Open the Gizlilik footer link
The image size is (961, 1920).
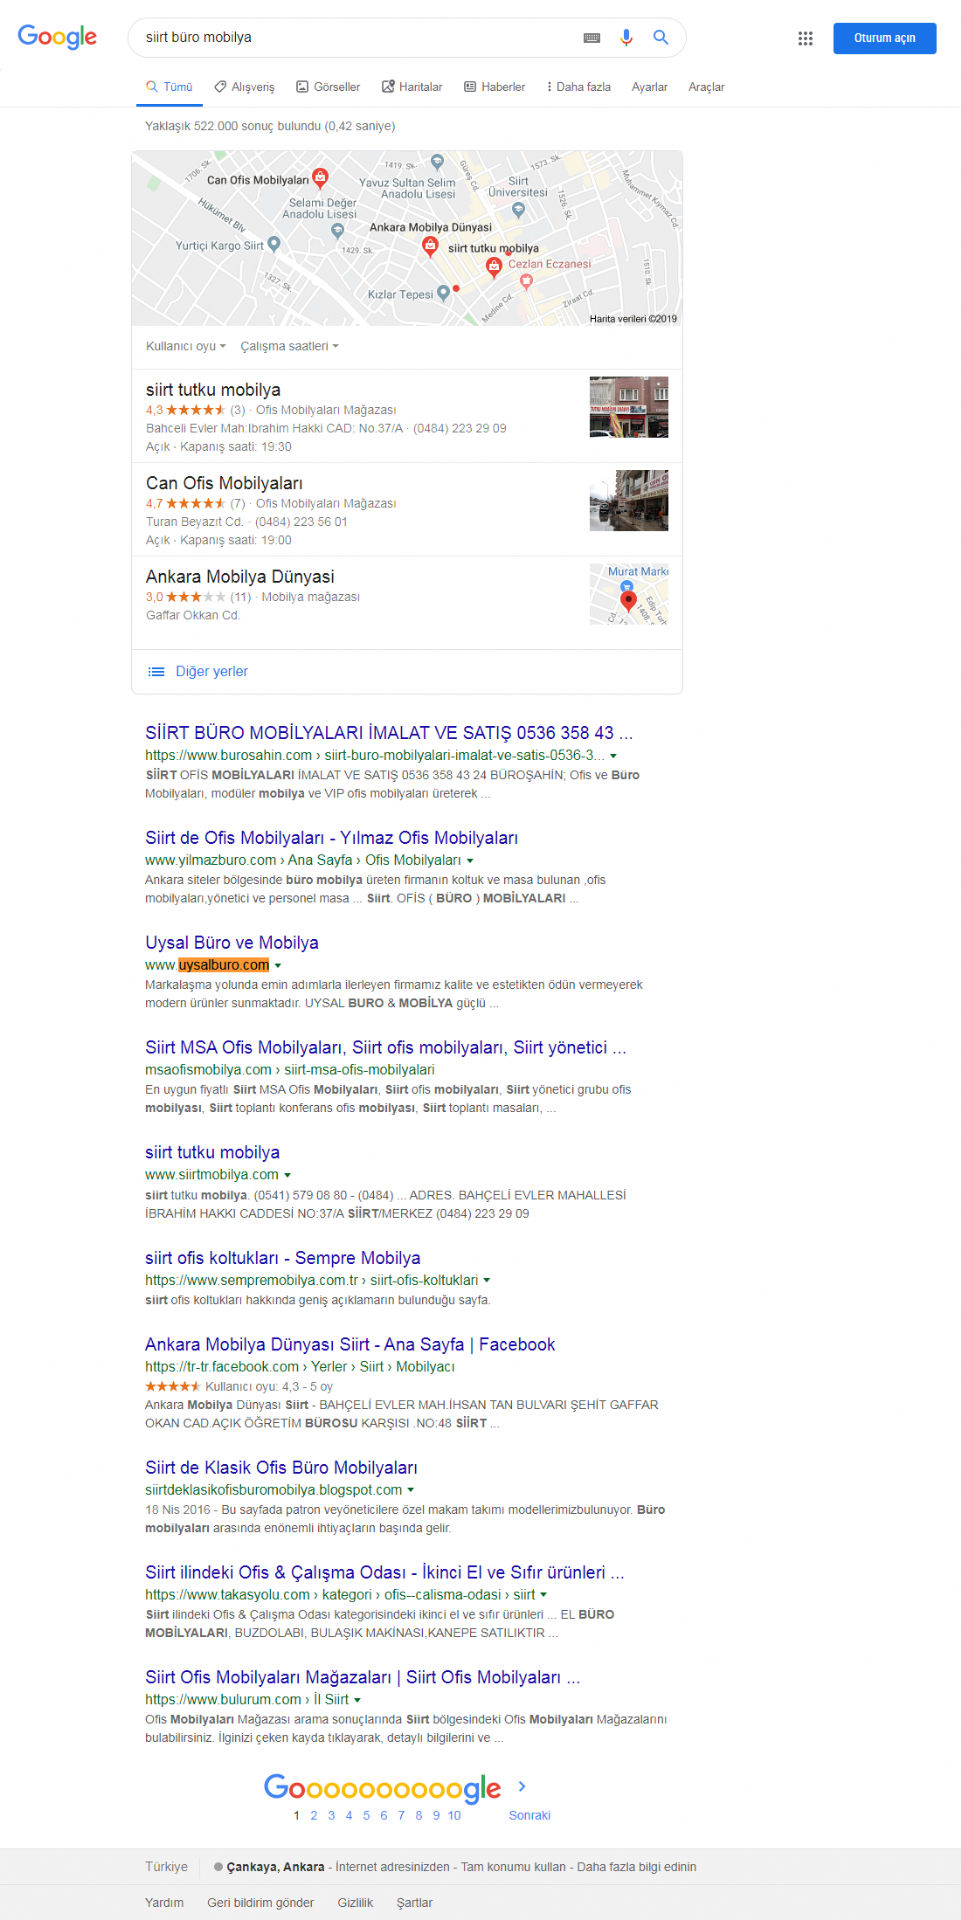coord(355,1903)
